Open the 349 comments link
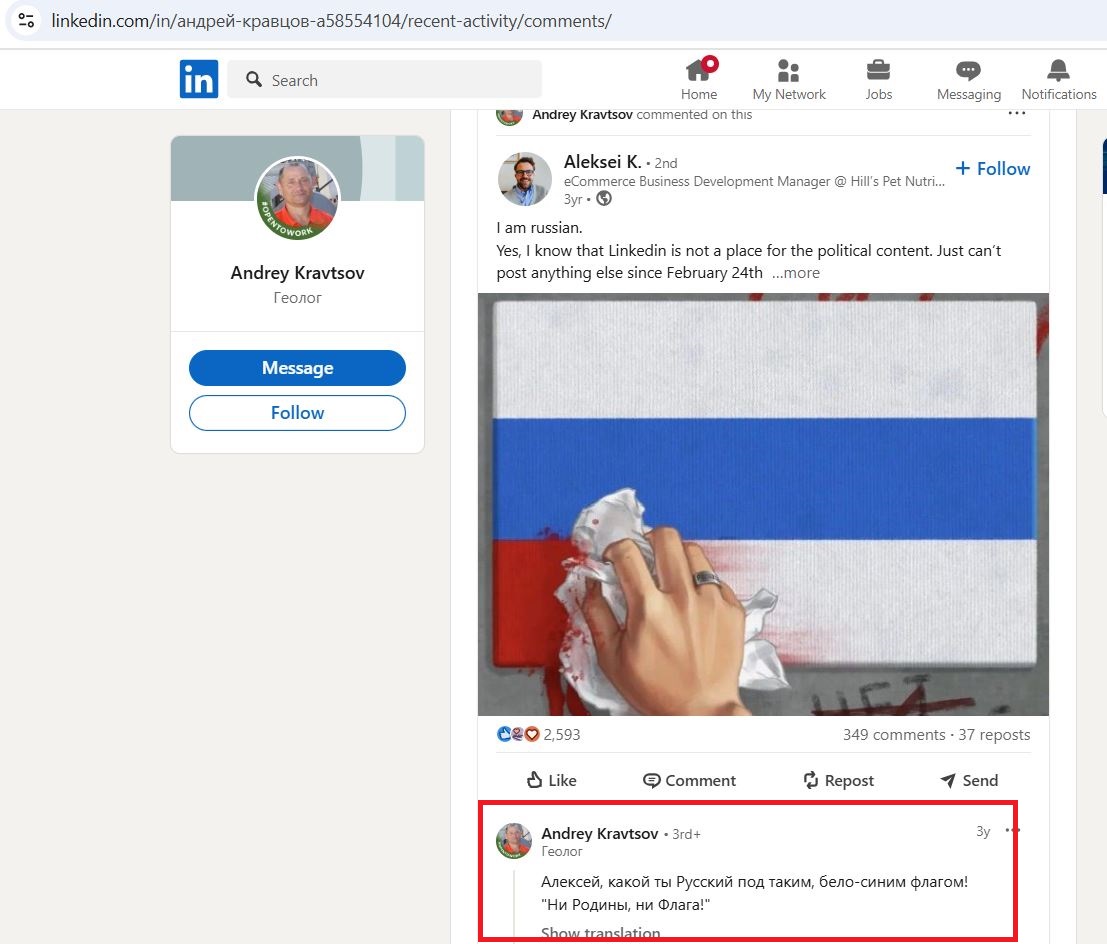This screenshot has height=944, width=1107. click(894, 735)
